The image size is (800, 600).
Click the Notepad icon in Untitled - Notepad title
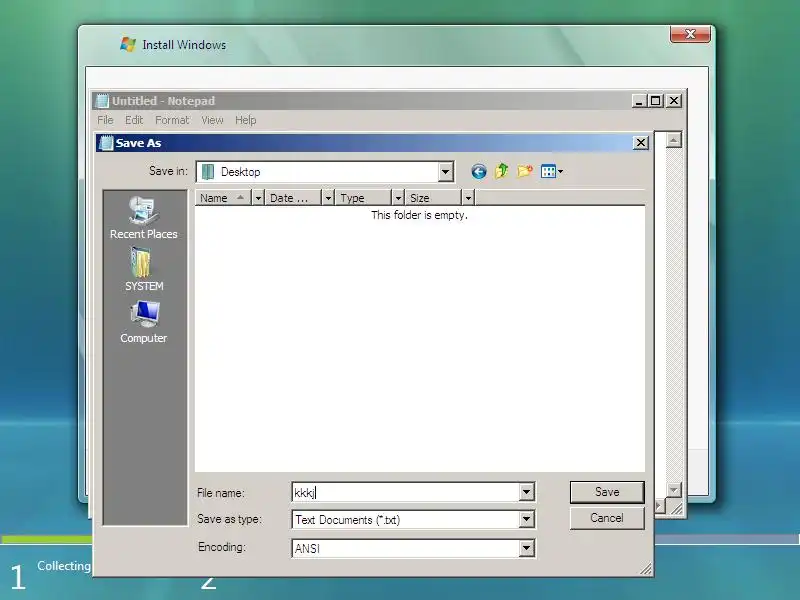pyautogui.click(x=103, y=101)
